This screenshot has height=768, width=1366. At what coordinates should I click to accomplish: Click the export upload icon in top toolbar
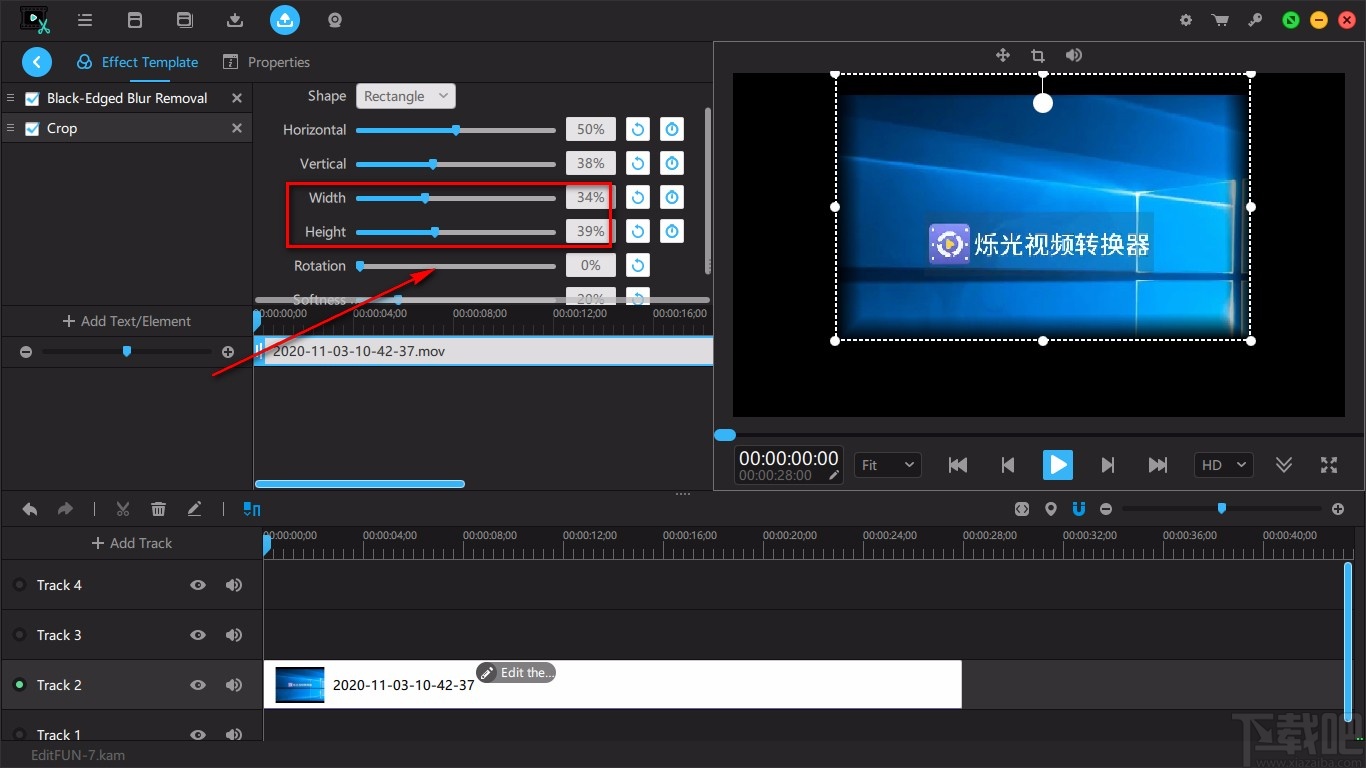pyautogui.click(x=285, y=20)
